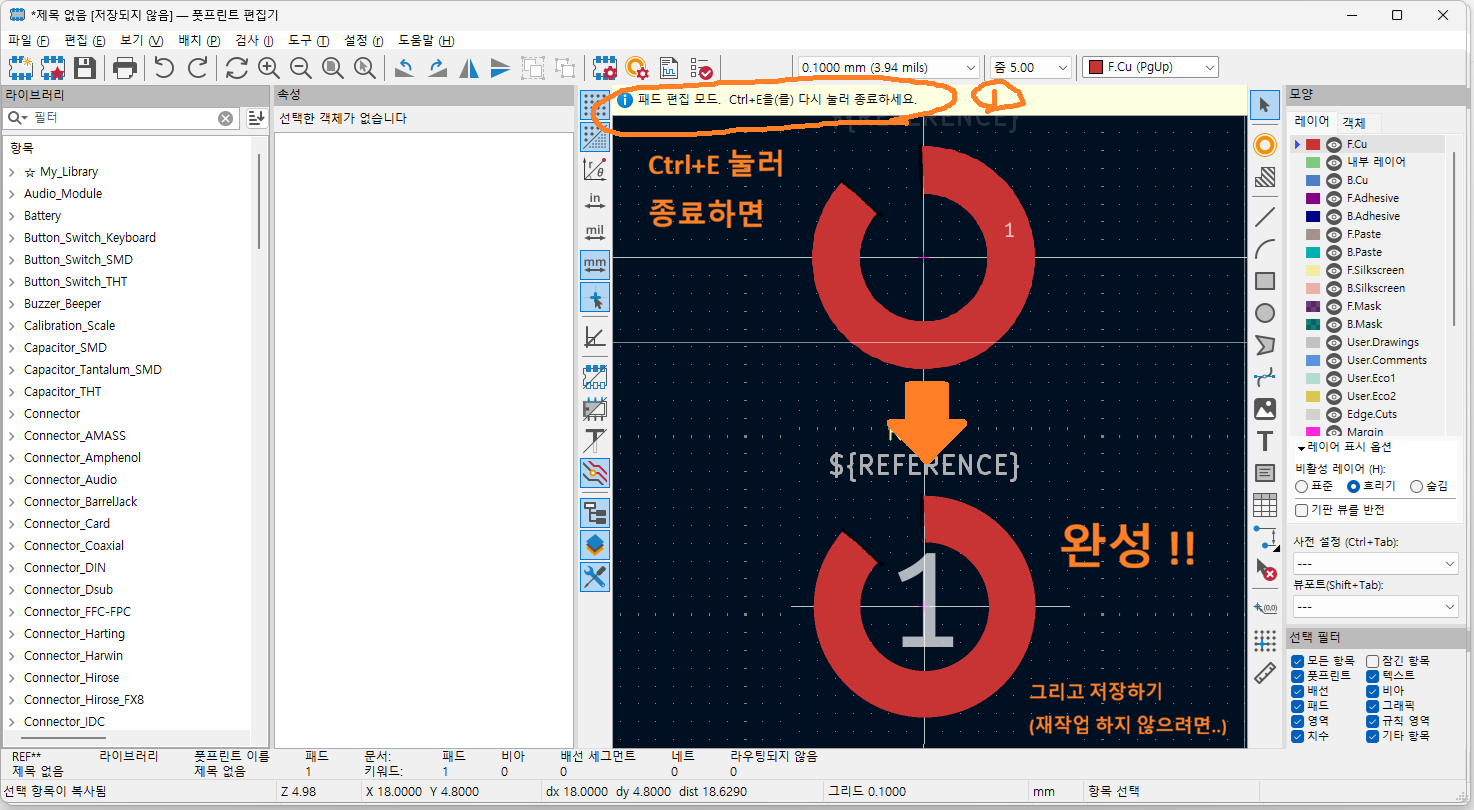
Task: Open the 편집 menu
Action: 84,41
